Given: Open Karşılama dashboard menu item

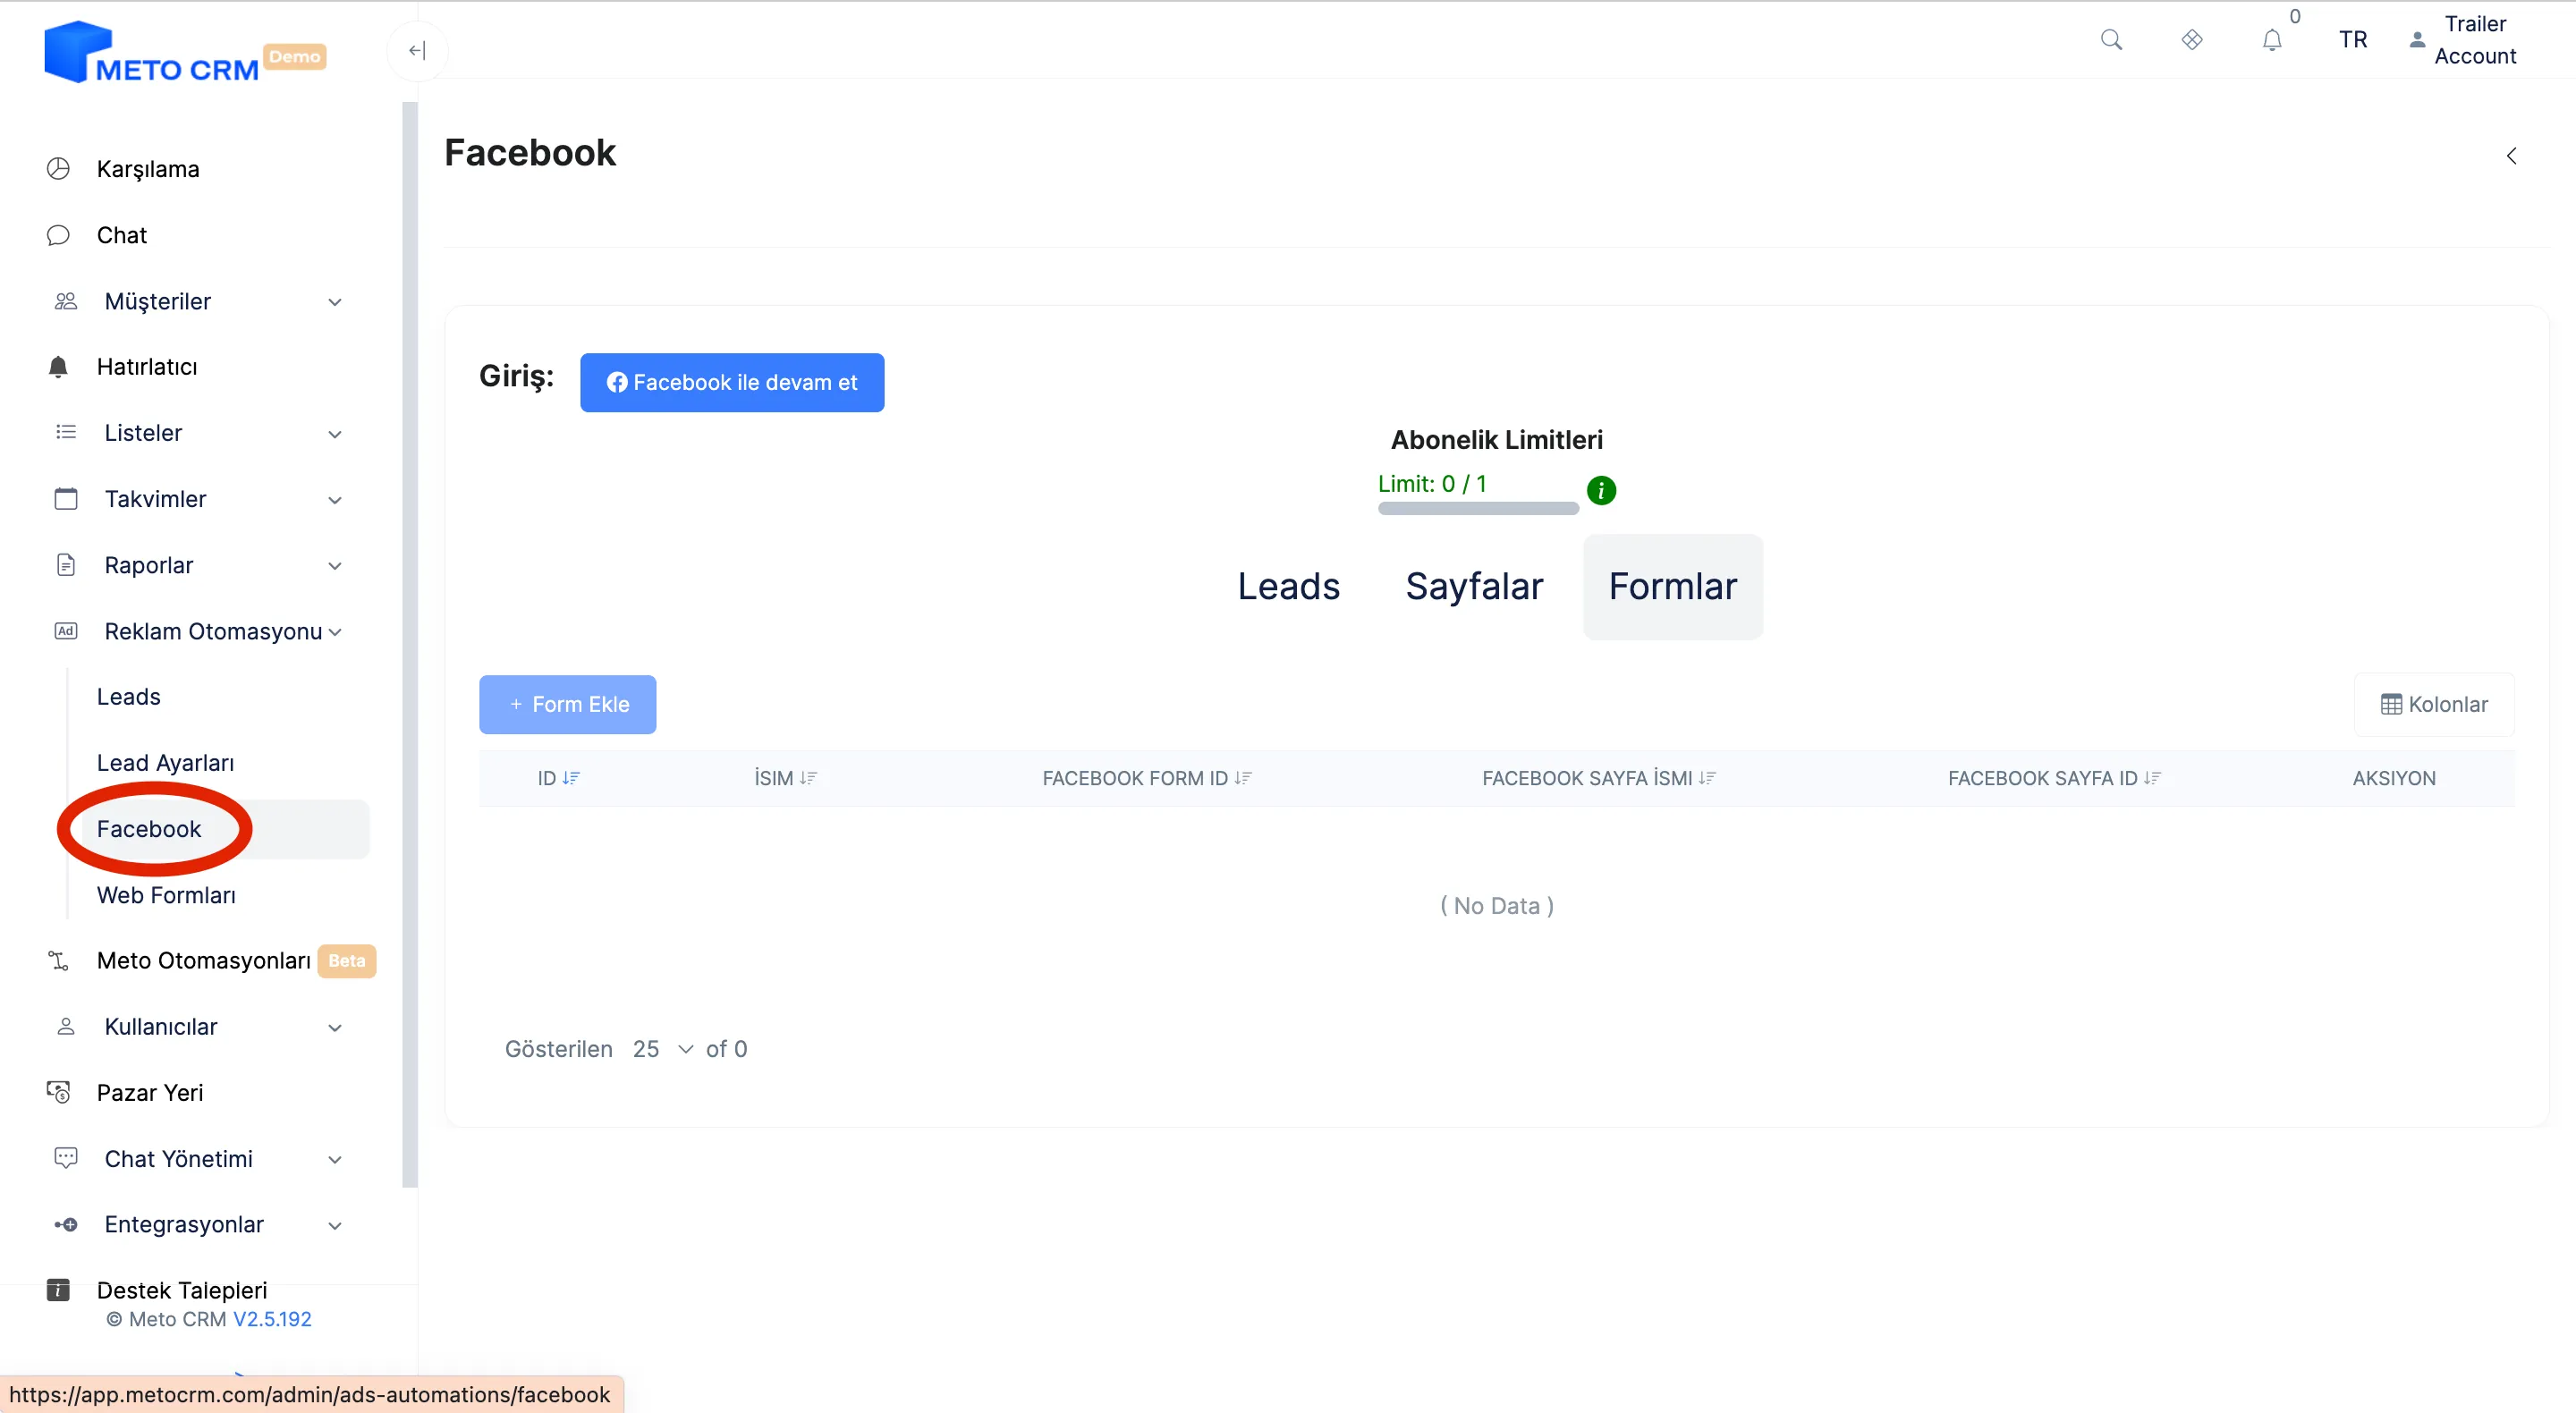Looking at the screenshot, I should point(148,169).
